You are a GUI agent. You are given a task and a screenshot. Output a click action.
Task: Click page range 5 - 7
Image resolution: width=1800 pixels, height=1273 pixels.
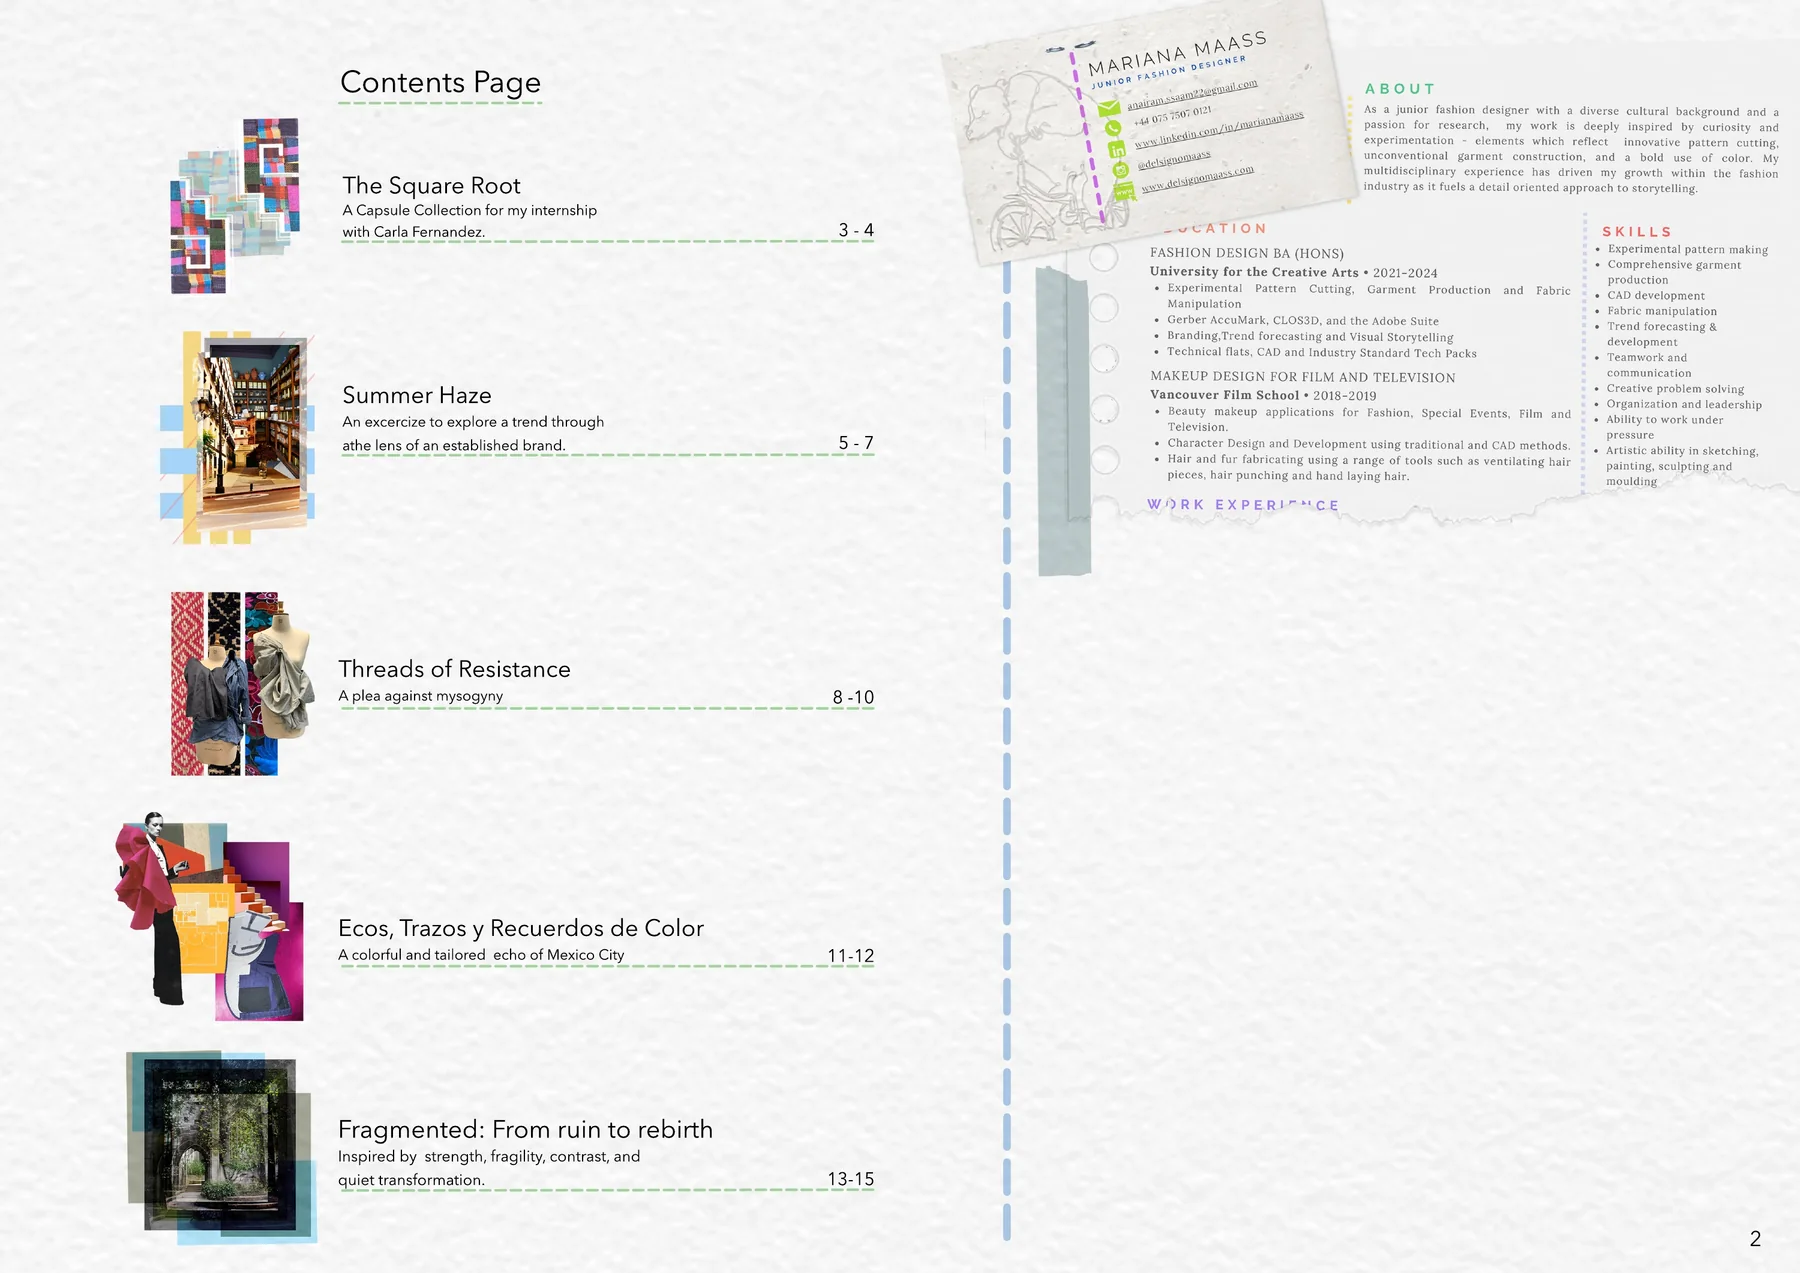(856, 443)
